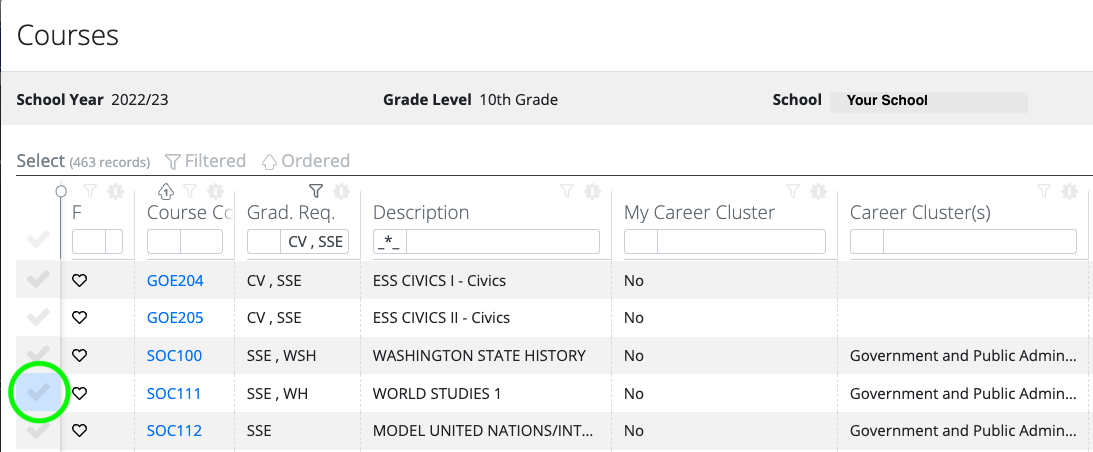Click heart icon for SOC112 course
The height and width of the screenshot is (452, 1093).
(79, 430)
